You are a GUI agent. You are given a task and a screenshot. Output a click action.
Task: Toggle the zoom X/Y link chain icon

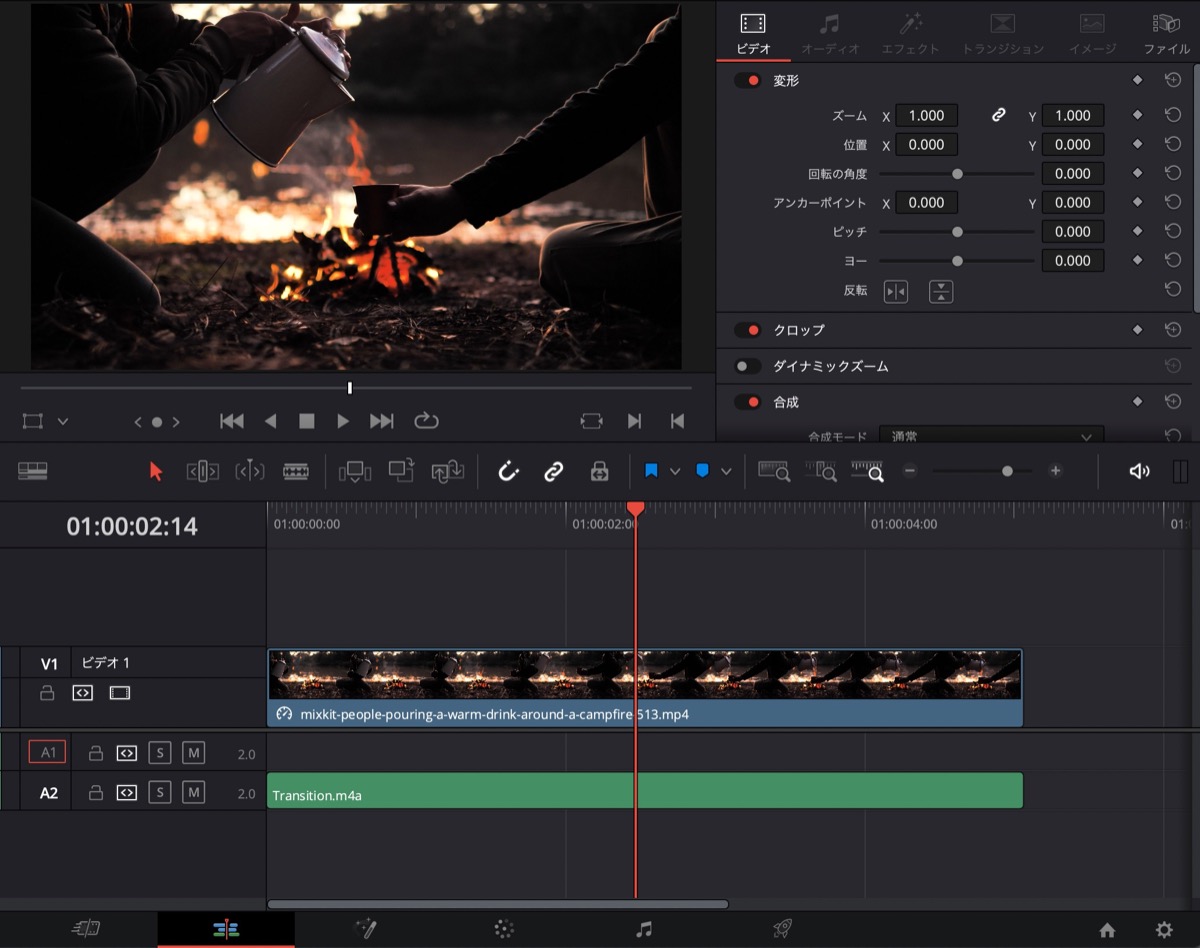998,116
